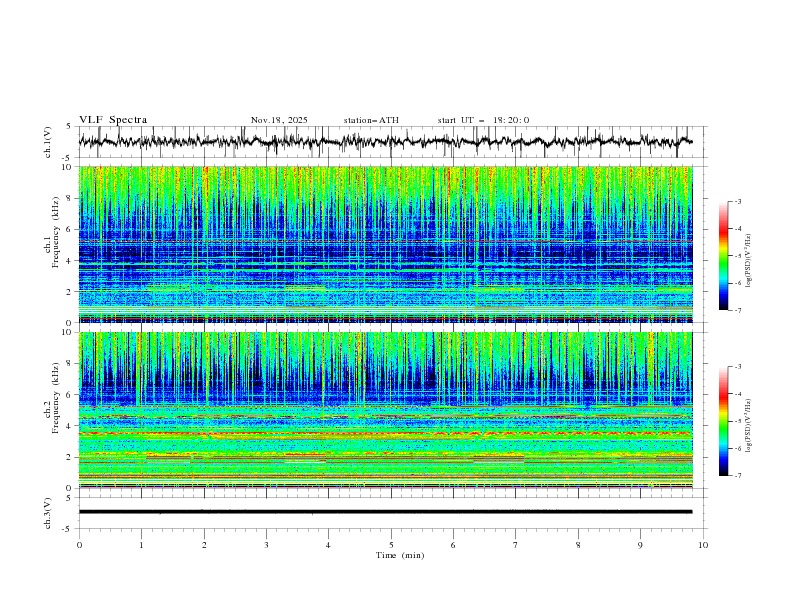Click the "Time (min)" axis label

tap(400, 555)
